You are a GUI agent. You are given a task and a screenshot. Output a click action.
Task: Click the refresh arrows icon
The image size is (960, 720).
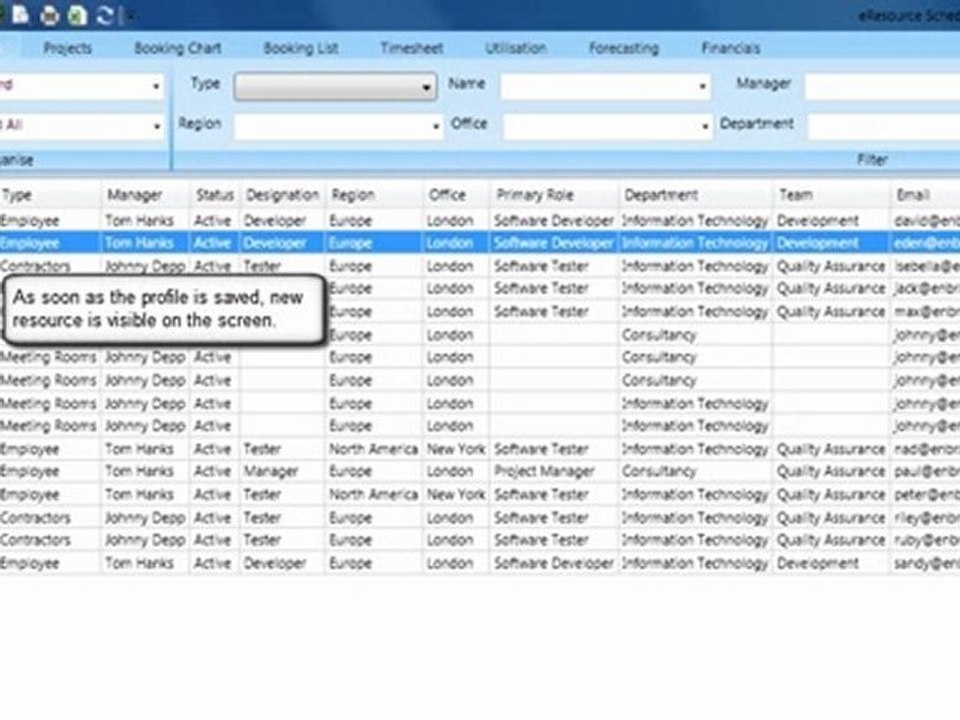105,15
